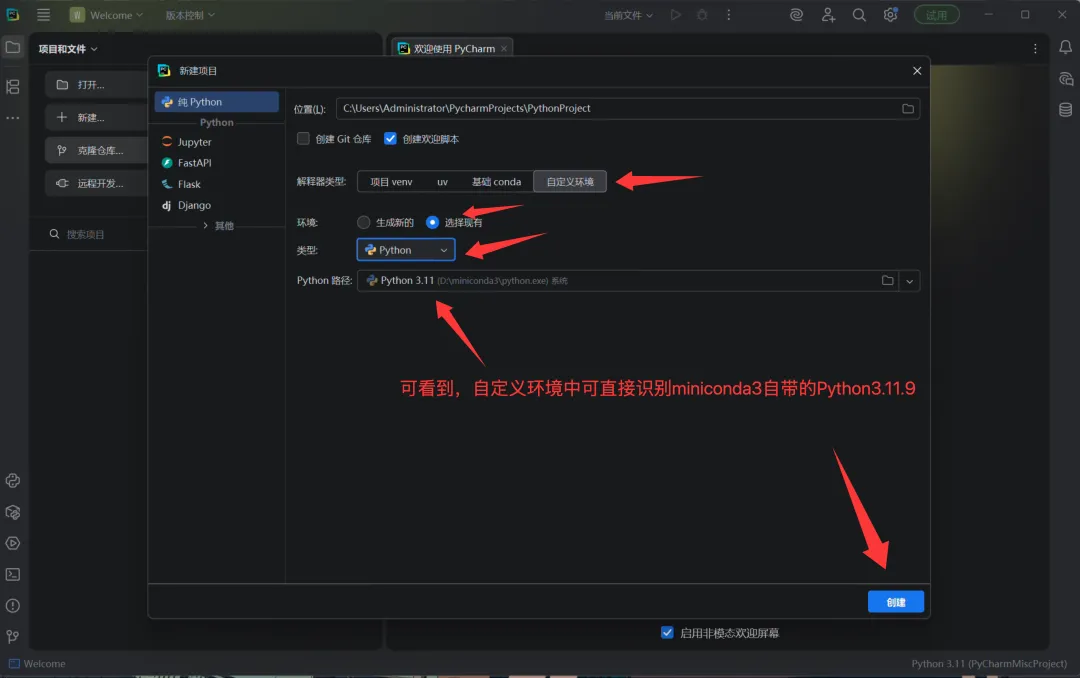Screen dimensions: 1080x678
Task: Open the Python Console tool window
Action: (13, 481)
